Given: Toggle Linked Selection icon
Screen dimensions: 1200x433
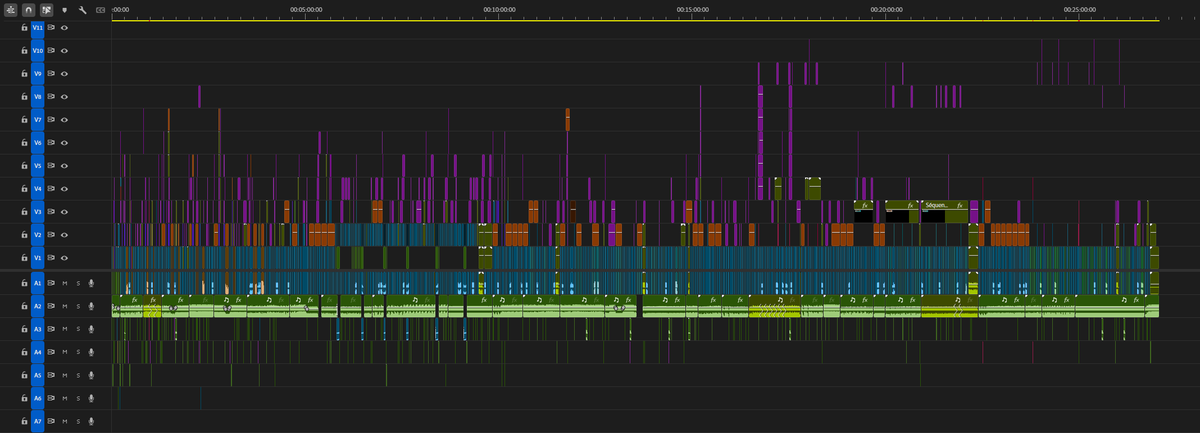Looking at the screenshot, I should pos(46,9).
